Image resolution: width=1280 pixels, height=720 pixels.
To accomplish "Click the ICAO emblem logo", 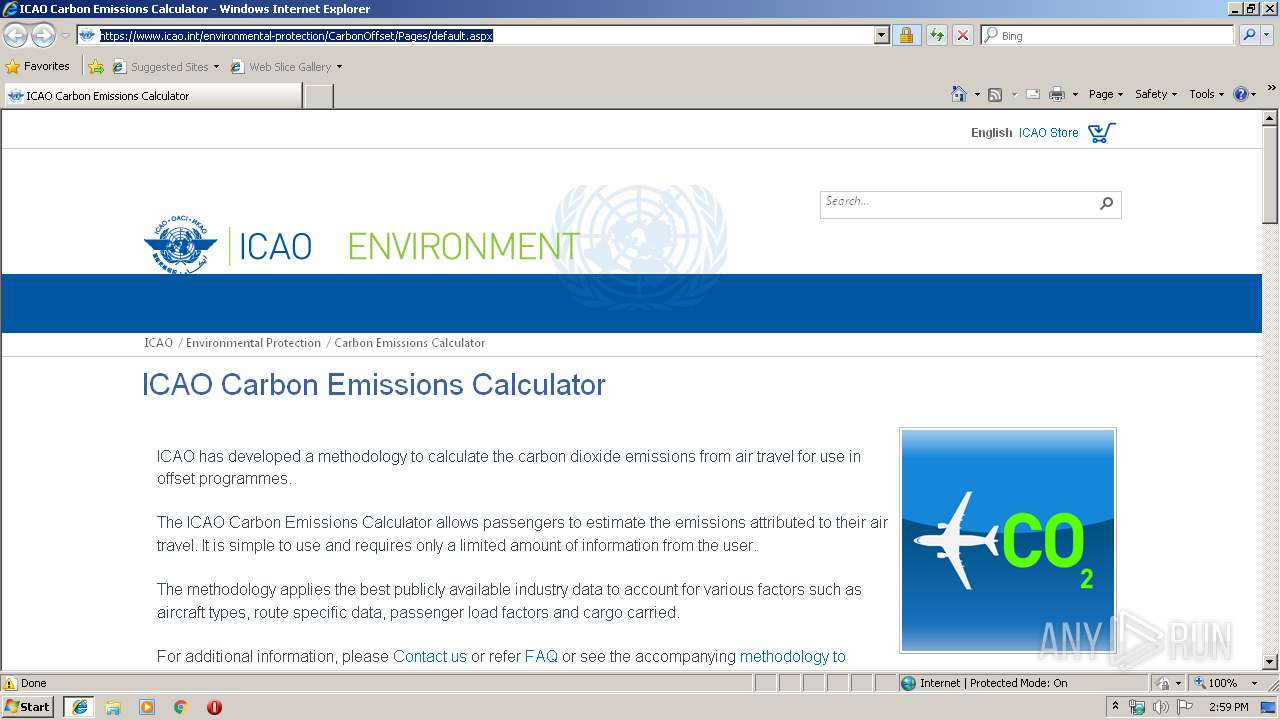I will (x=180, y=244).
